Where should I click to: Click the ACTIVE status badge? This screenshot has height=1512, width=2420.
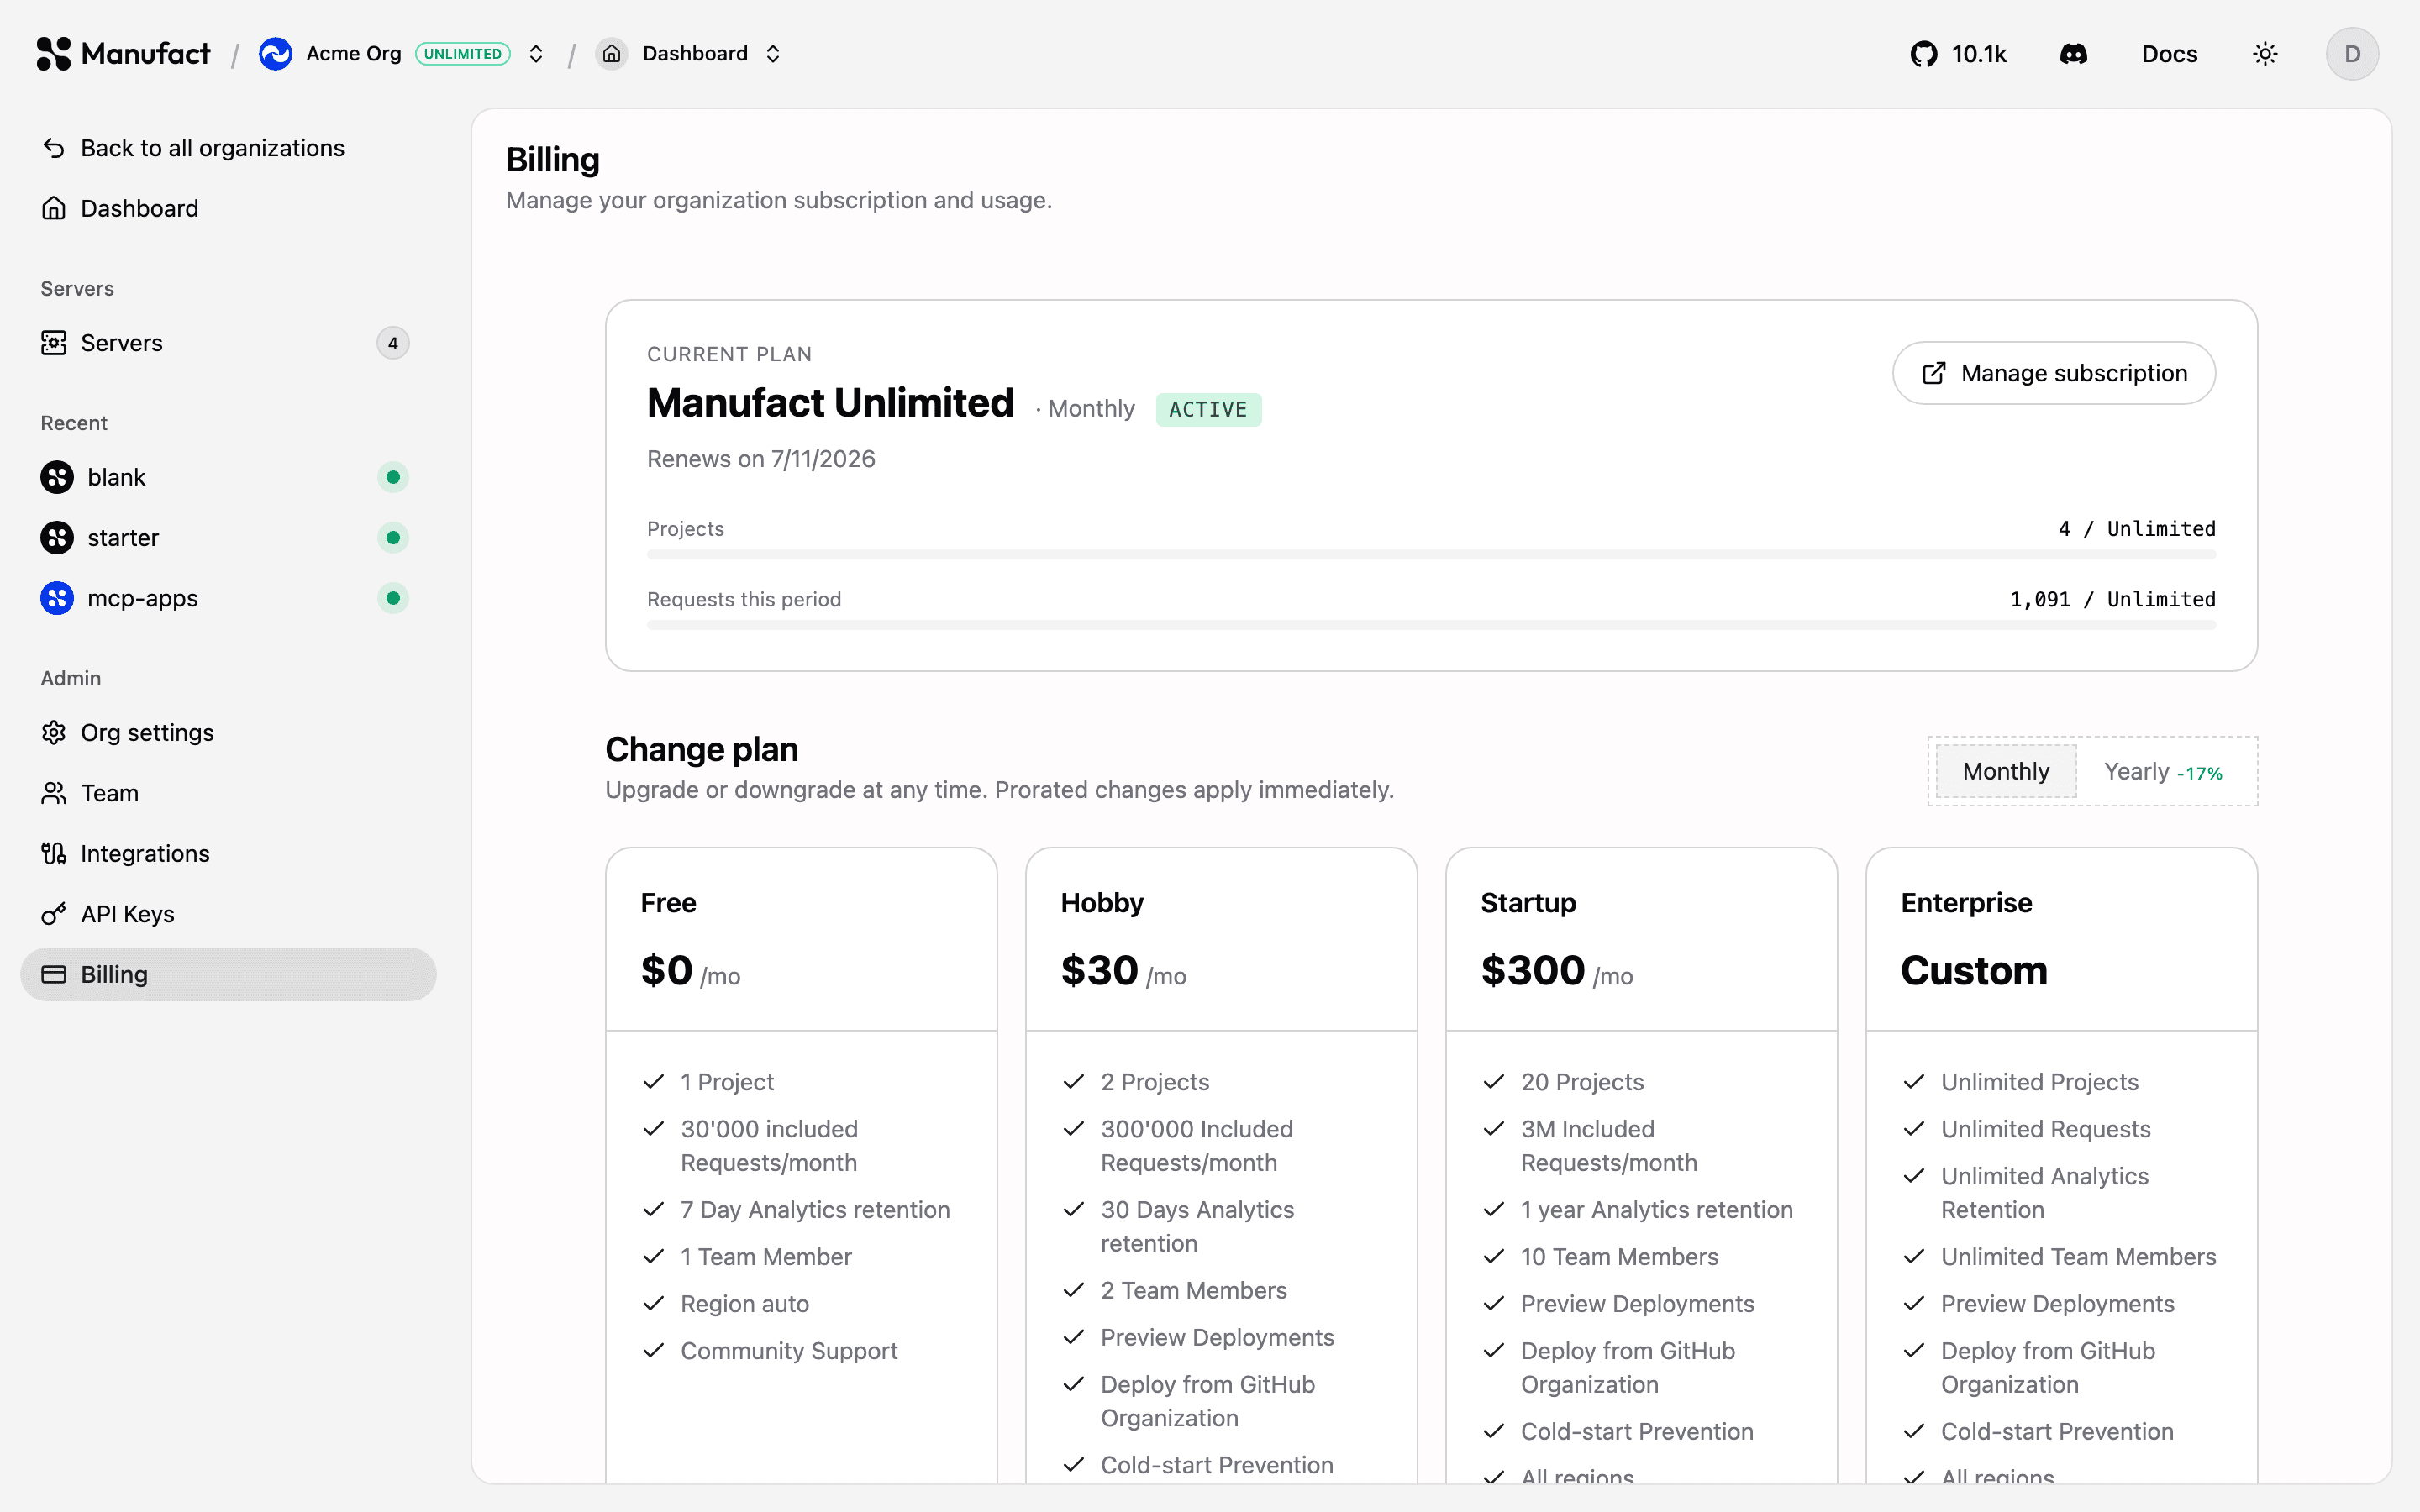(1208, 410)
